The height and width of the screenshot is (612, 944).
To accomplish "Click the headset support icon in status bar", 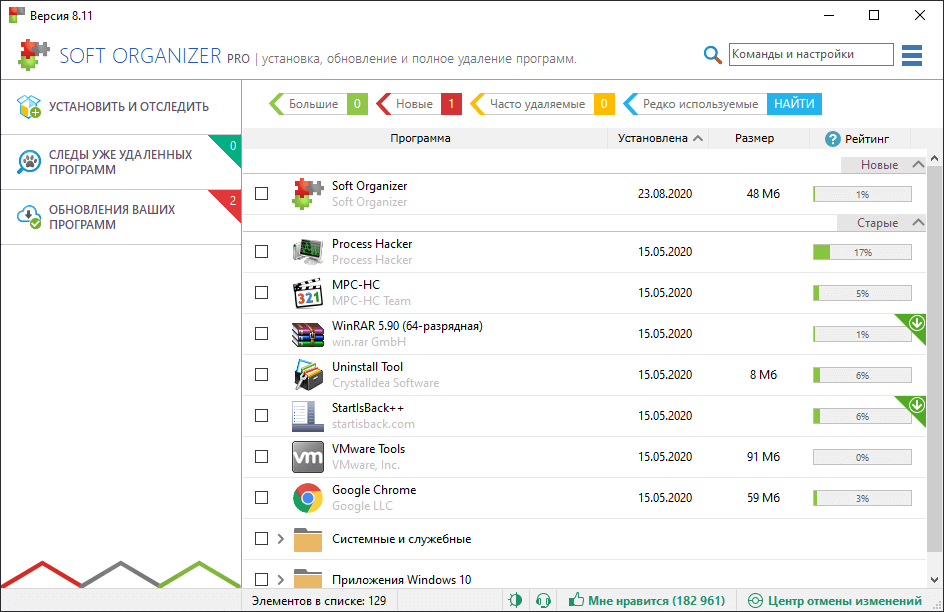I will click(544, 601).
